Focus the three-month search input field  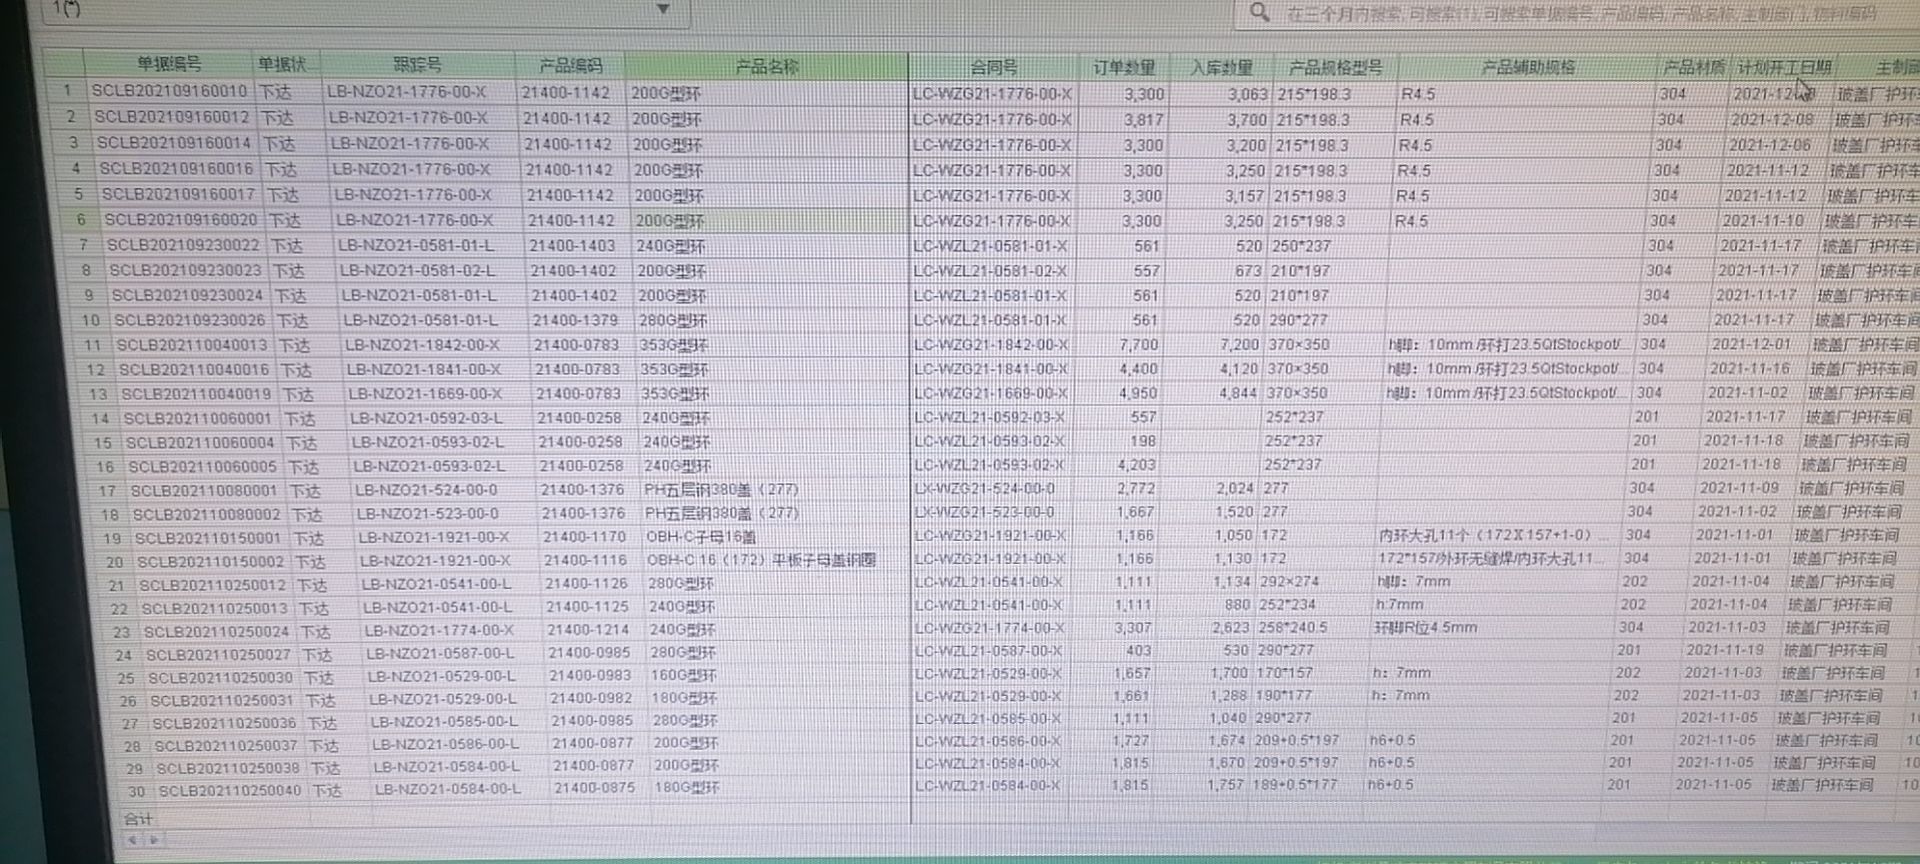(1580, 14)
